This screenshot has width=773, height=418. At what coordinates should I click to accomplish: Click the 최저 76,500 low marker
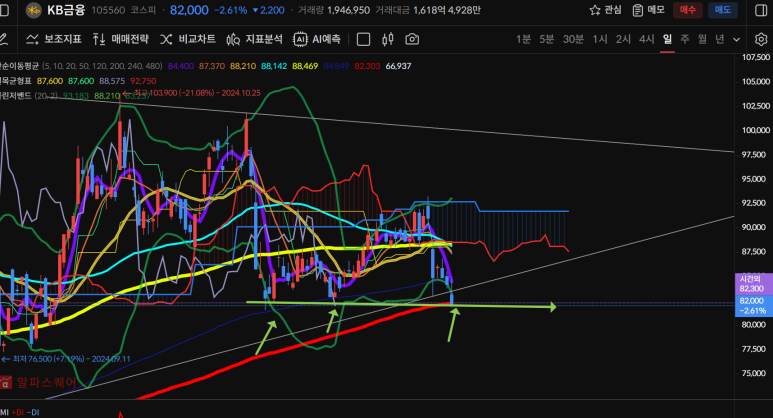[x=66, y=359]
